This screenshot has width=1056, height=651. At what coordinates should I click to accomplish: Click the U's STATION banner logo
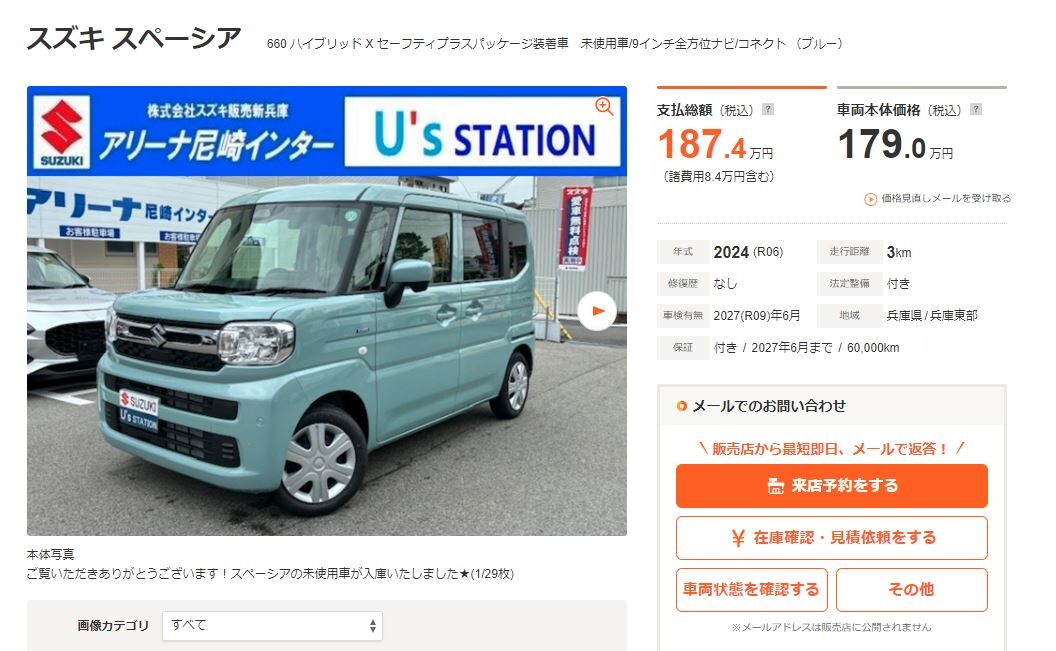click(x=484, y=133)
